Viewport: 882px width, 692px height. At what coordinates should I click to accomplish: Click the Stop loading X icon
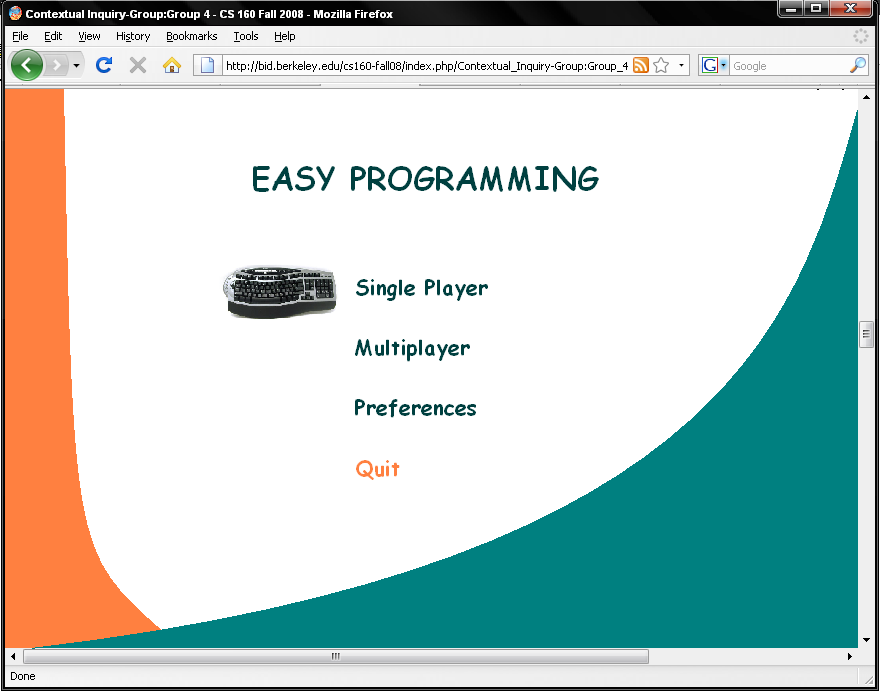coord(138,65)
